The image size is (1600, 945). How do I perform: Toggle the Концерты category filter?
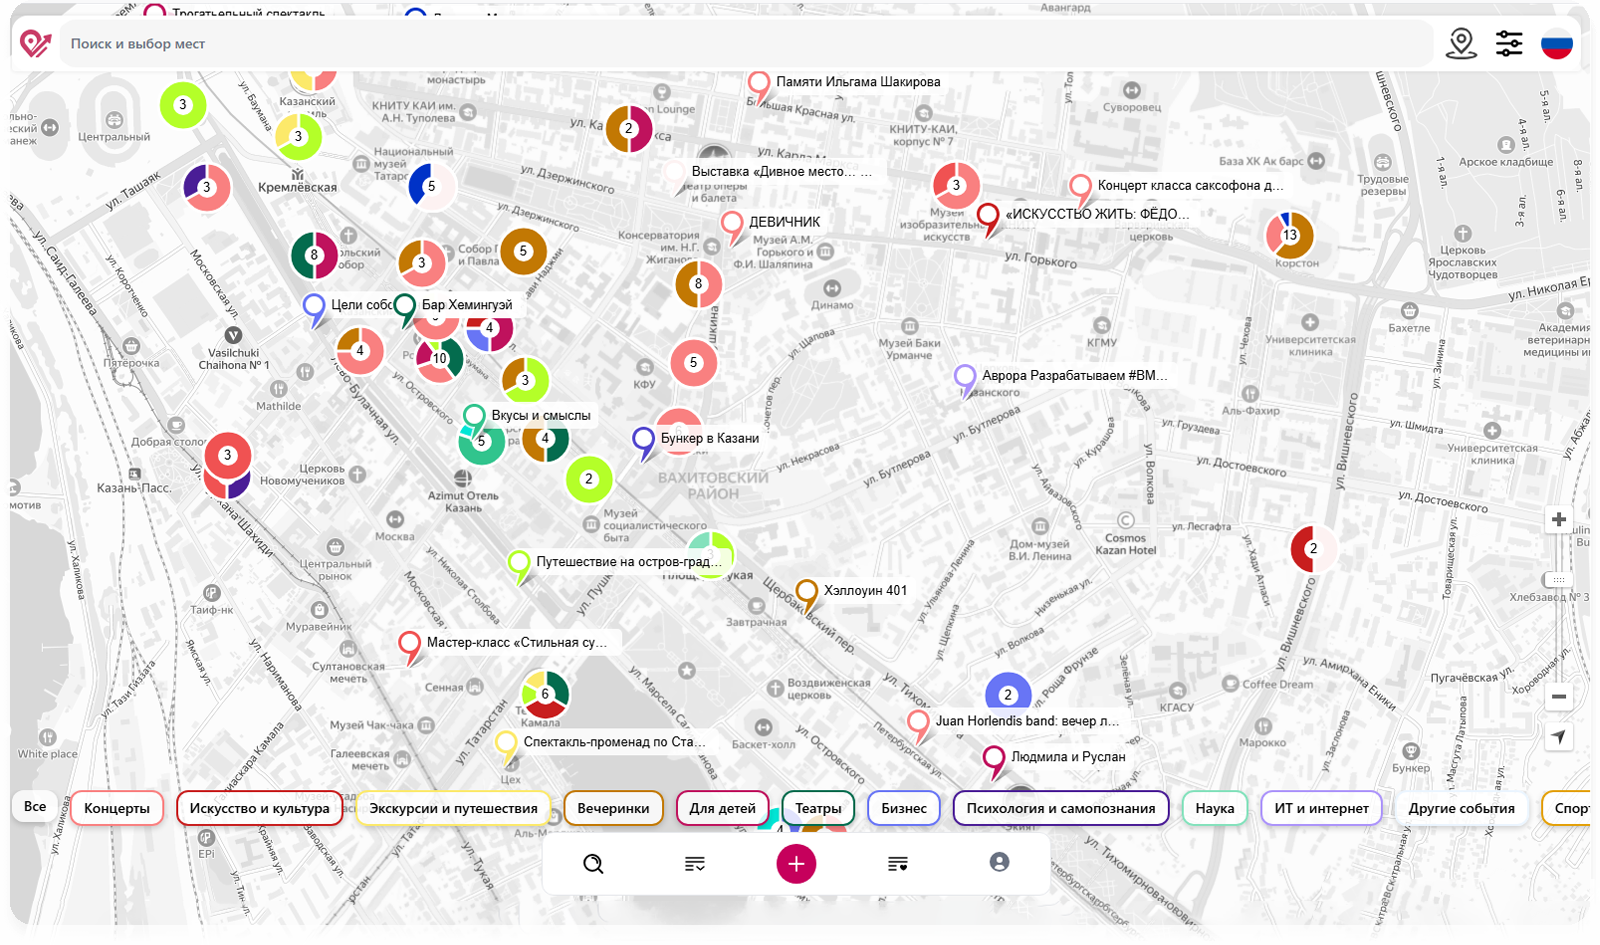[x=117, y=808]
